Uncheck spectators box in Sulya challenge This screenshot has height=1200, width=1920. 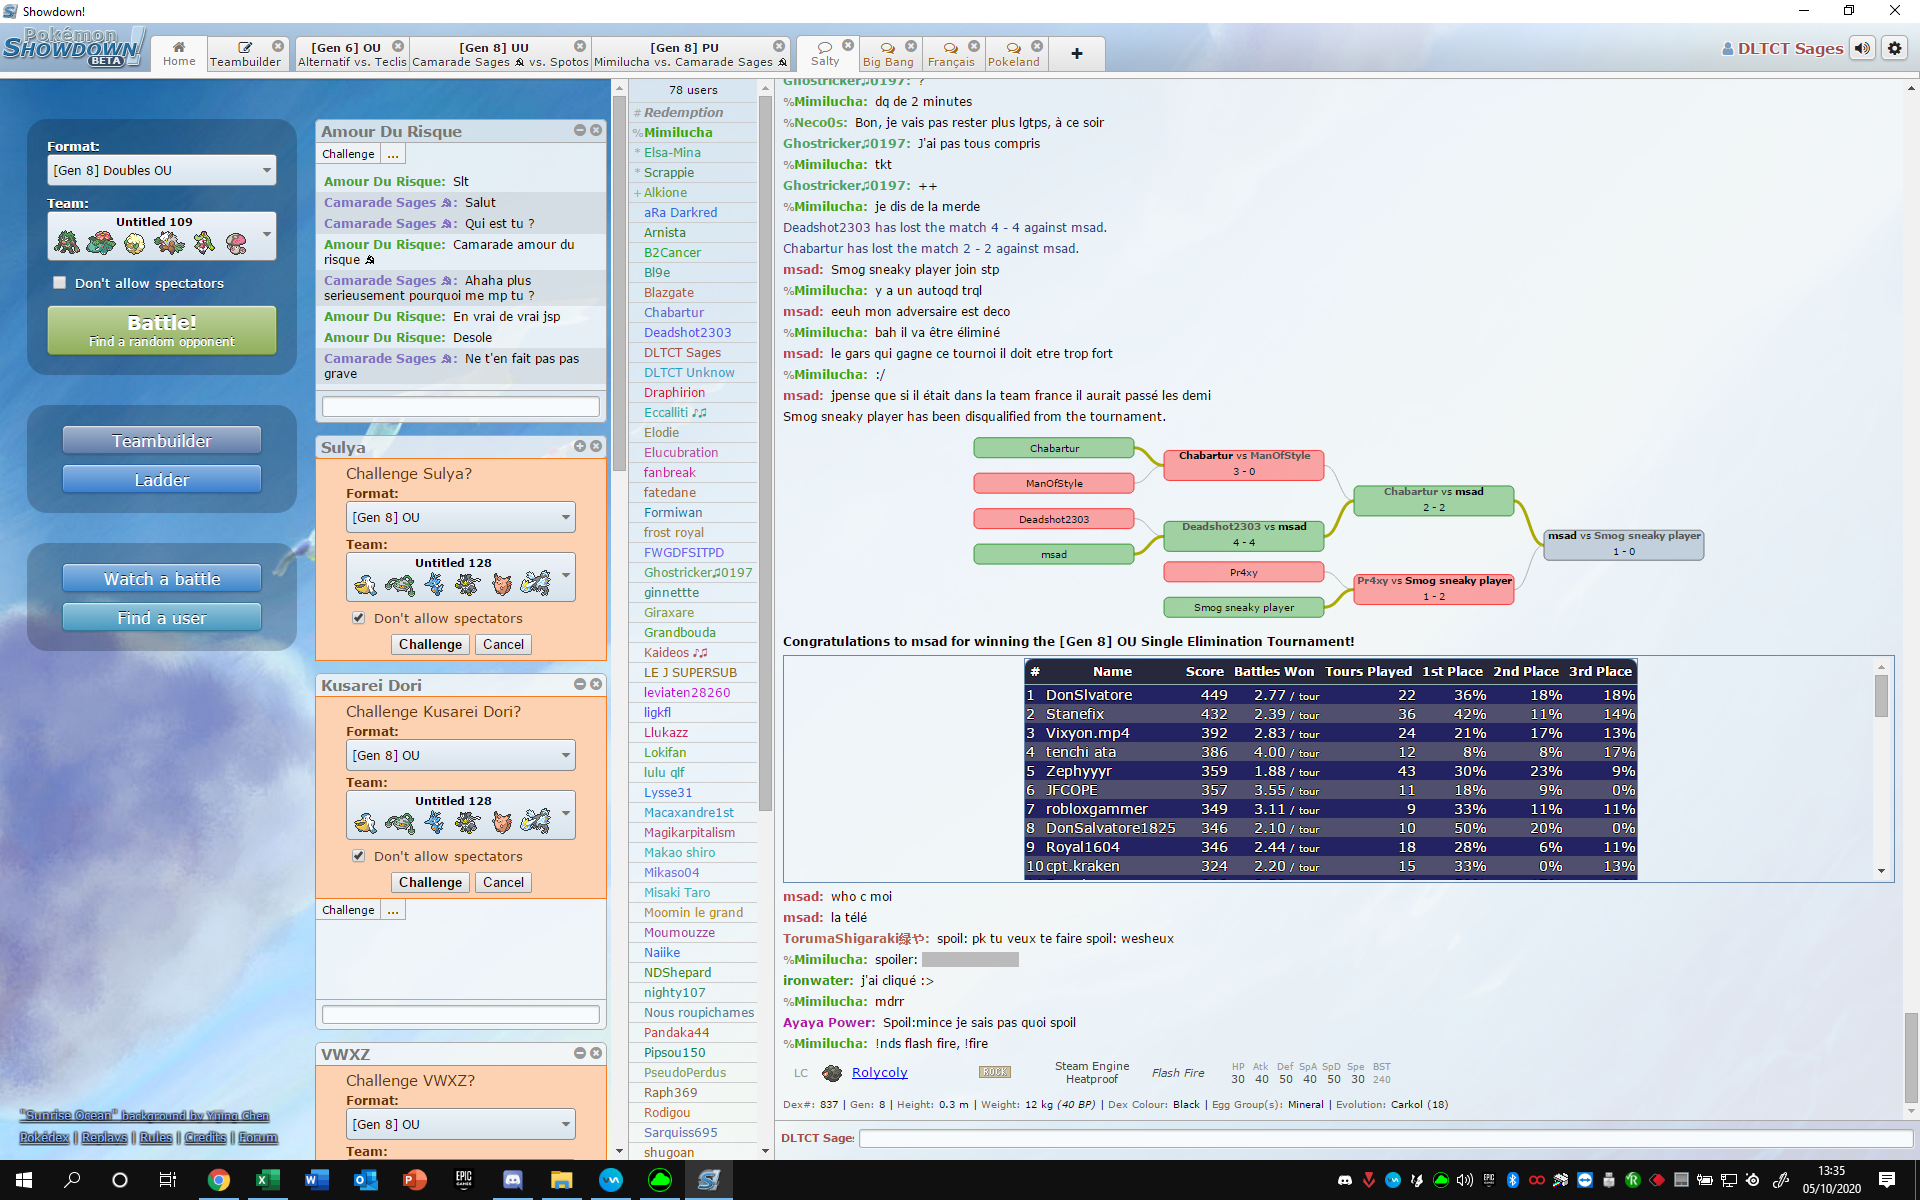tap(358, 618)
